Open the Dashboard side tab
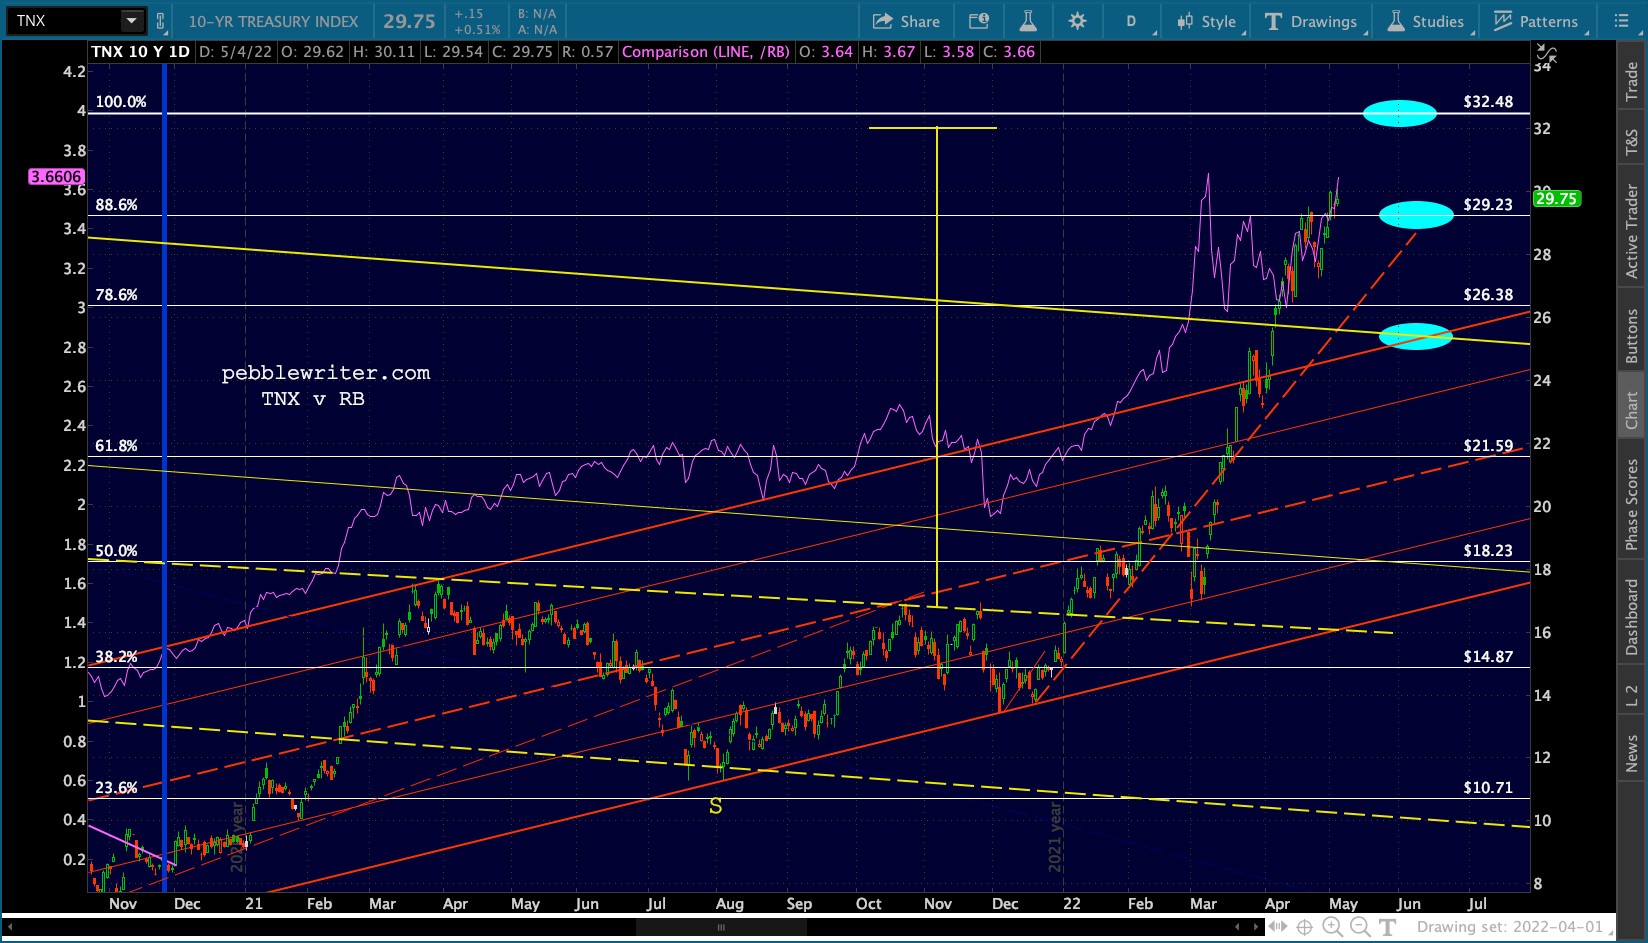This screenshot has height=943, width=1648. pos(1632,617)
